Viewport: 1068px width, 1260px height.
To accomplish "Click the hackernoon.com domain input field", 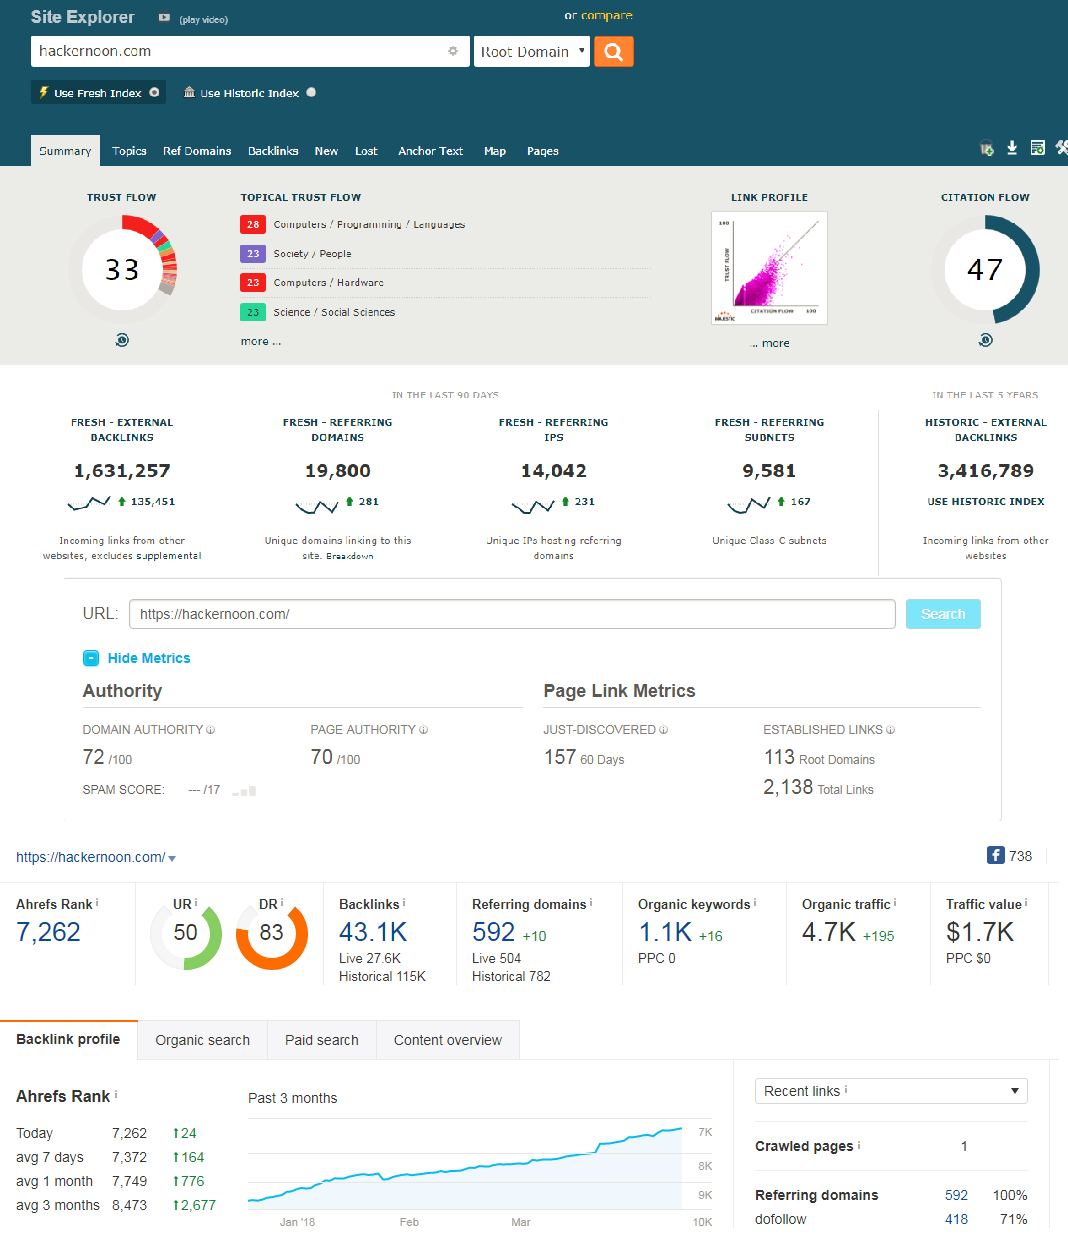I will pos(250,52).
